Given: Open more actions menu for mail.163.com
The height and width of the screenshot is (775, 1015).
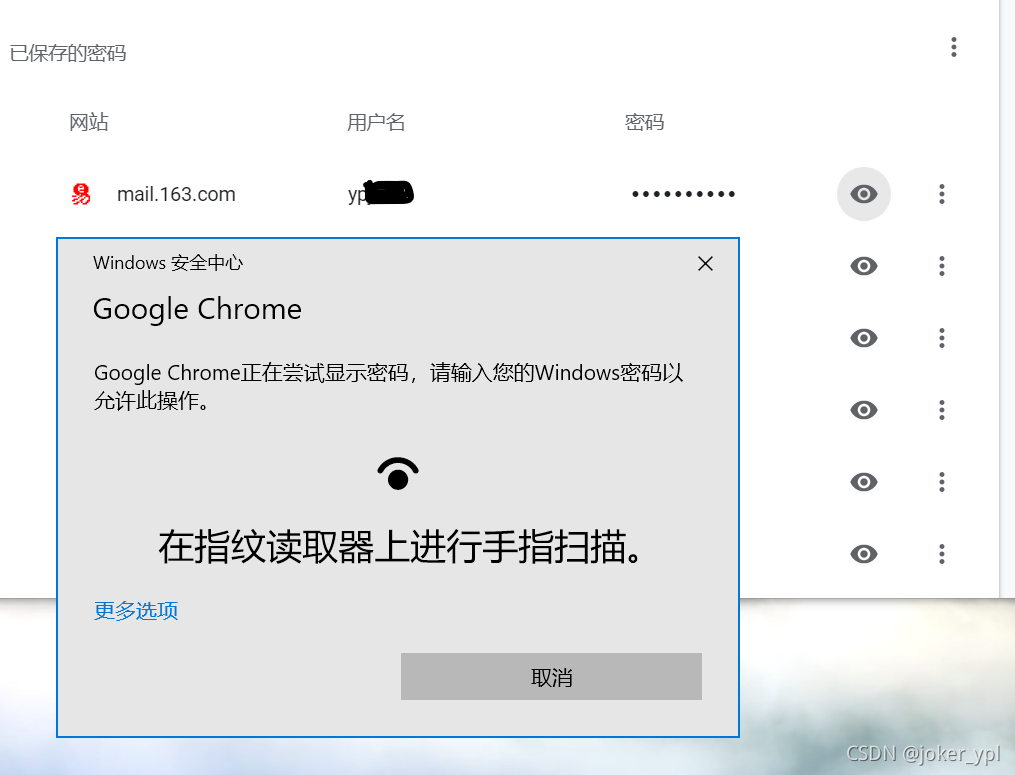Looking at the screenshot, I should coord(942,194).
